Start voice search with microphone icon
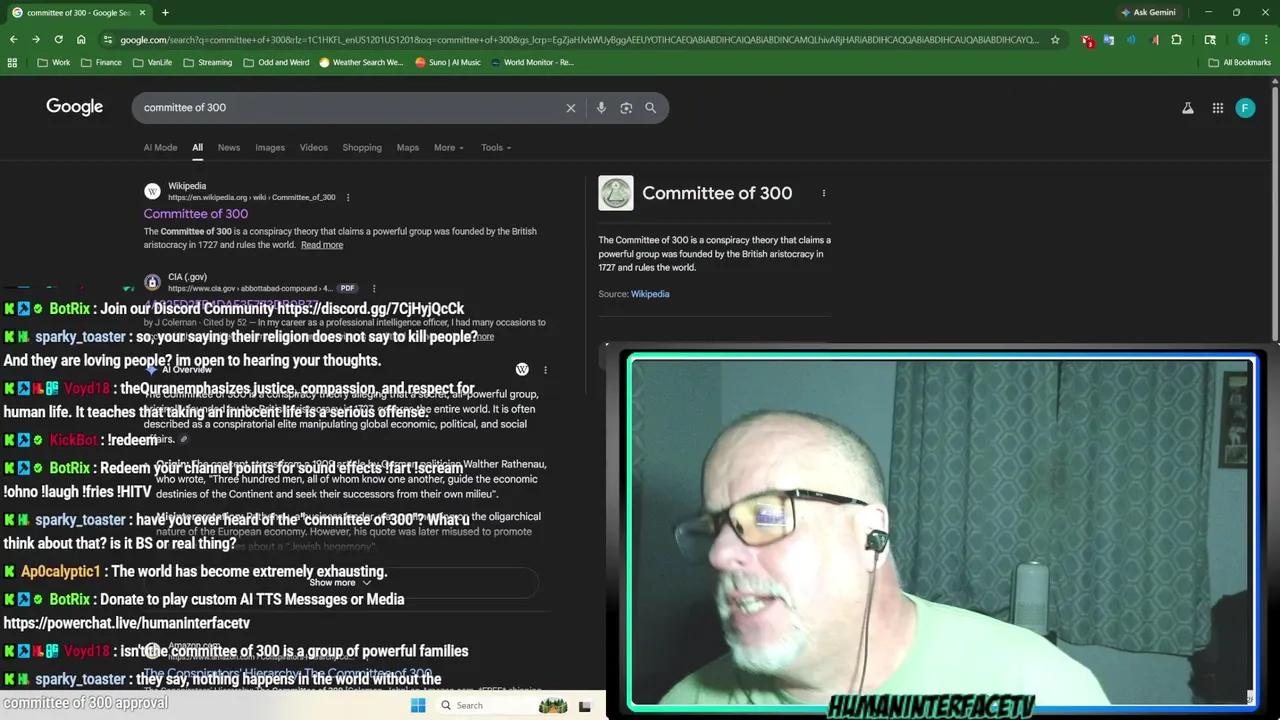The image size is (1280, 720). click(x=601, y=108)
